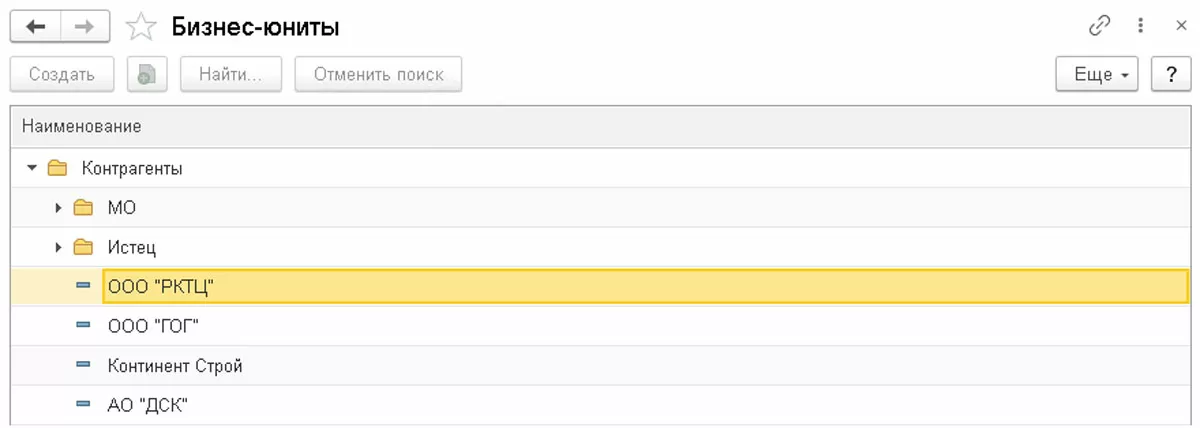Open the Еще dropdown menu
This screenshot has height=428, width=1200.
click(1097, 75)
